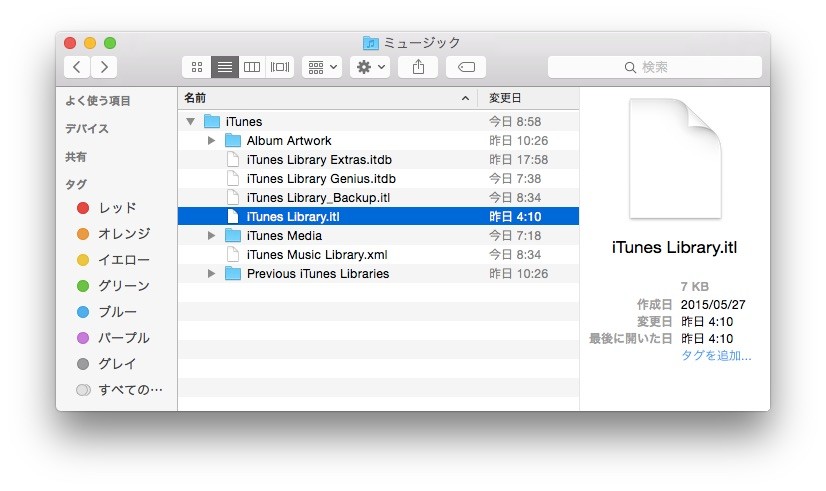Image resolution: width=826 pixels, height=491 pixels.
Task: Click the 2015/05/27 creation date value
Action: (713, 305)
